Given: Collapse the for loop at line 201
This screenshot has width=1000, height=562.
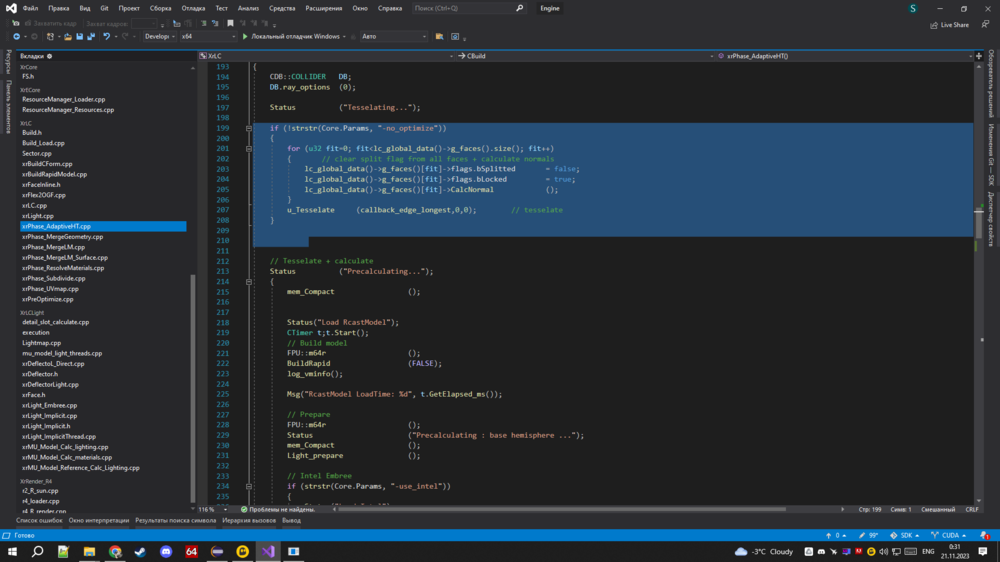Looking at the screenshot, I should [x=249, y=149].
